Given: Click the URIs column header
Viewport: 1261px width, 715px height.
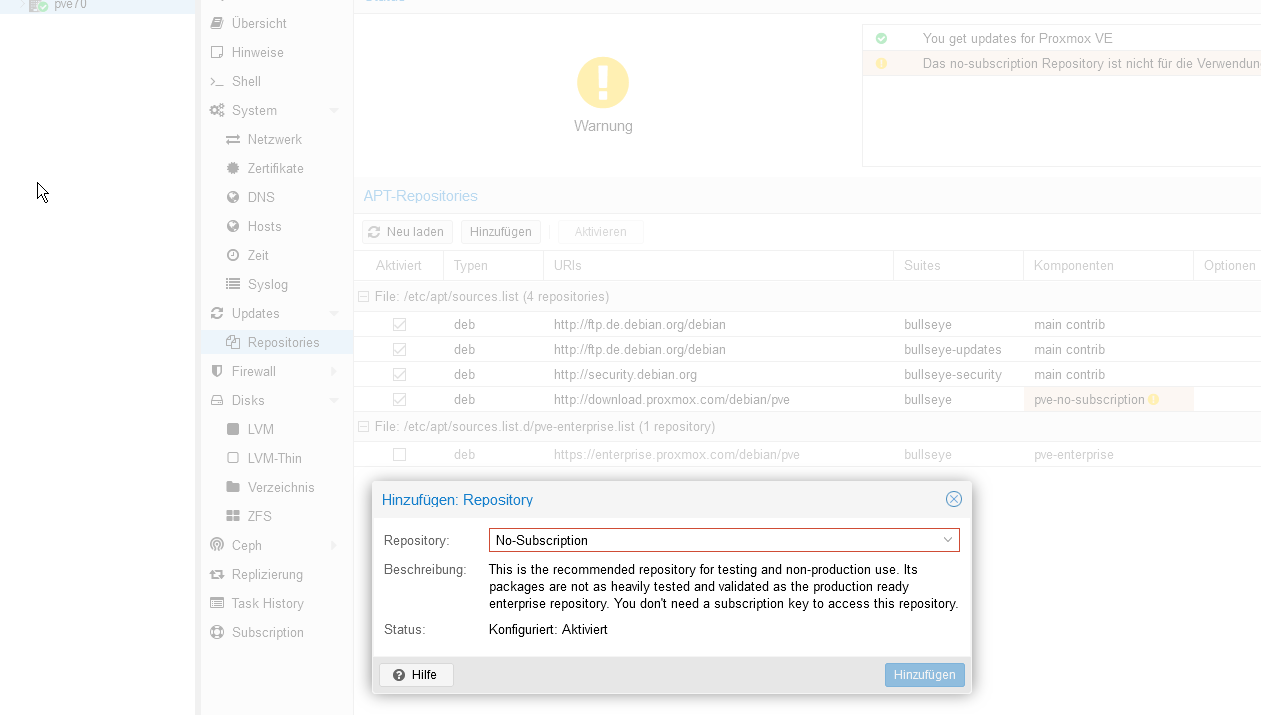Looking at the screenshot, I should (719, 266).
